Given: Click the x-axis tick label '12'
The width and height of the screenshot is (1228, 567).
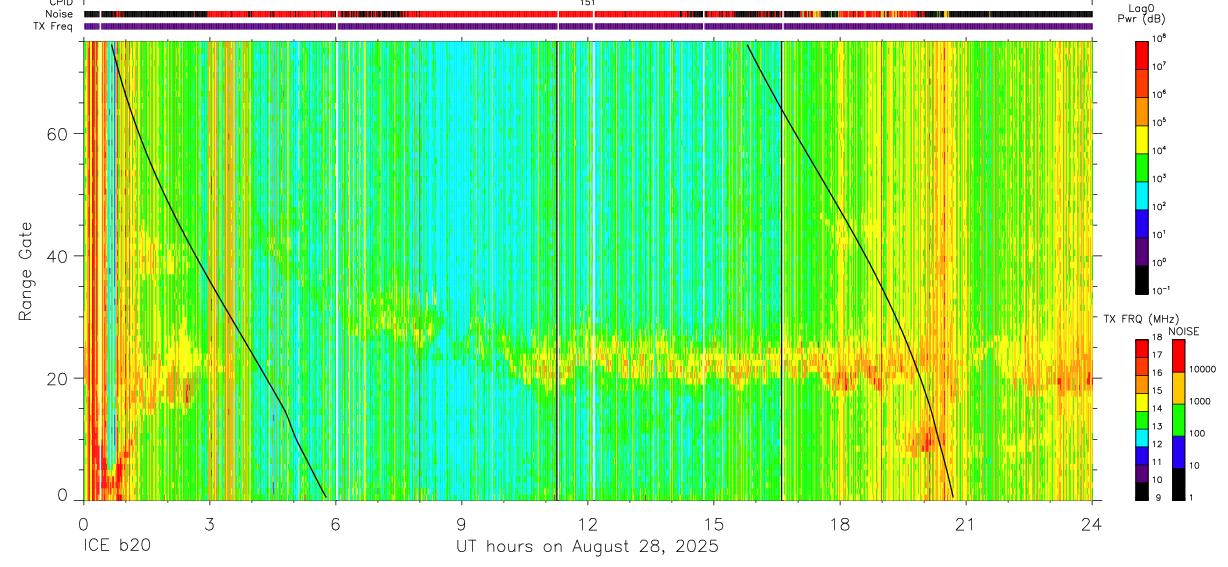Looking at the screenshot, I should pyautogui.click(x=588, y=523).
